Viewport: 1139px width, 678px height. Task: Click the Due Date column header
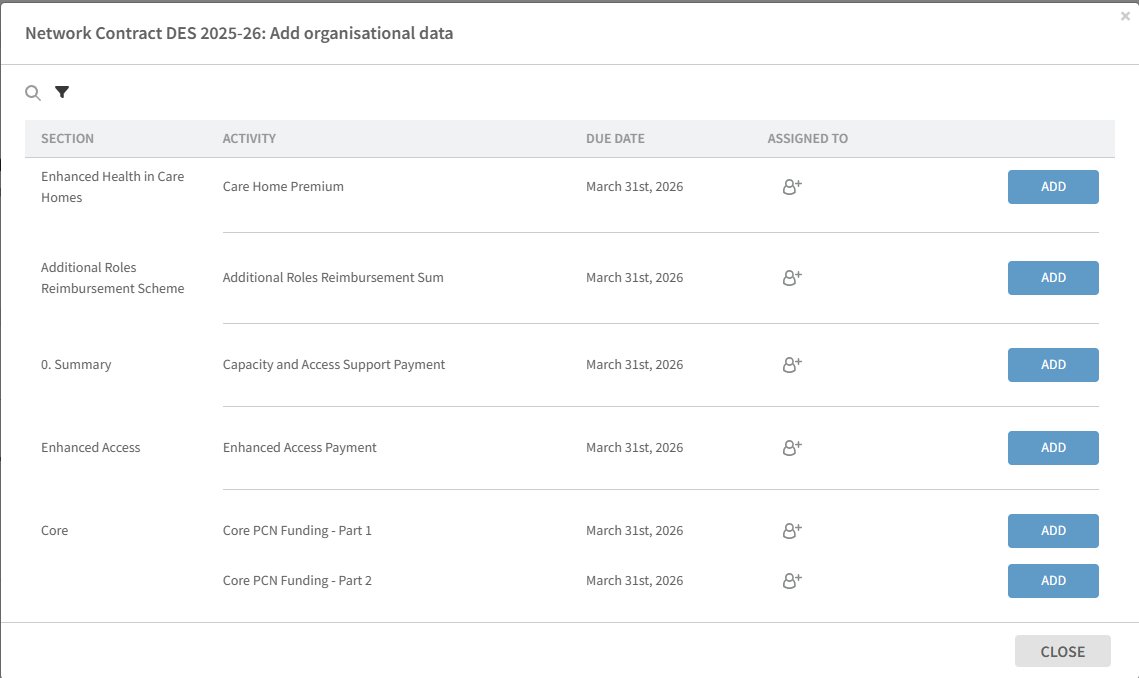click(x=615, y=139)
